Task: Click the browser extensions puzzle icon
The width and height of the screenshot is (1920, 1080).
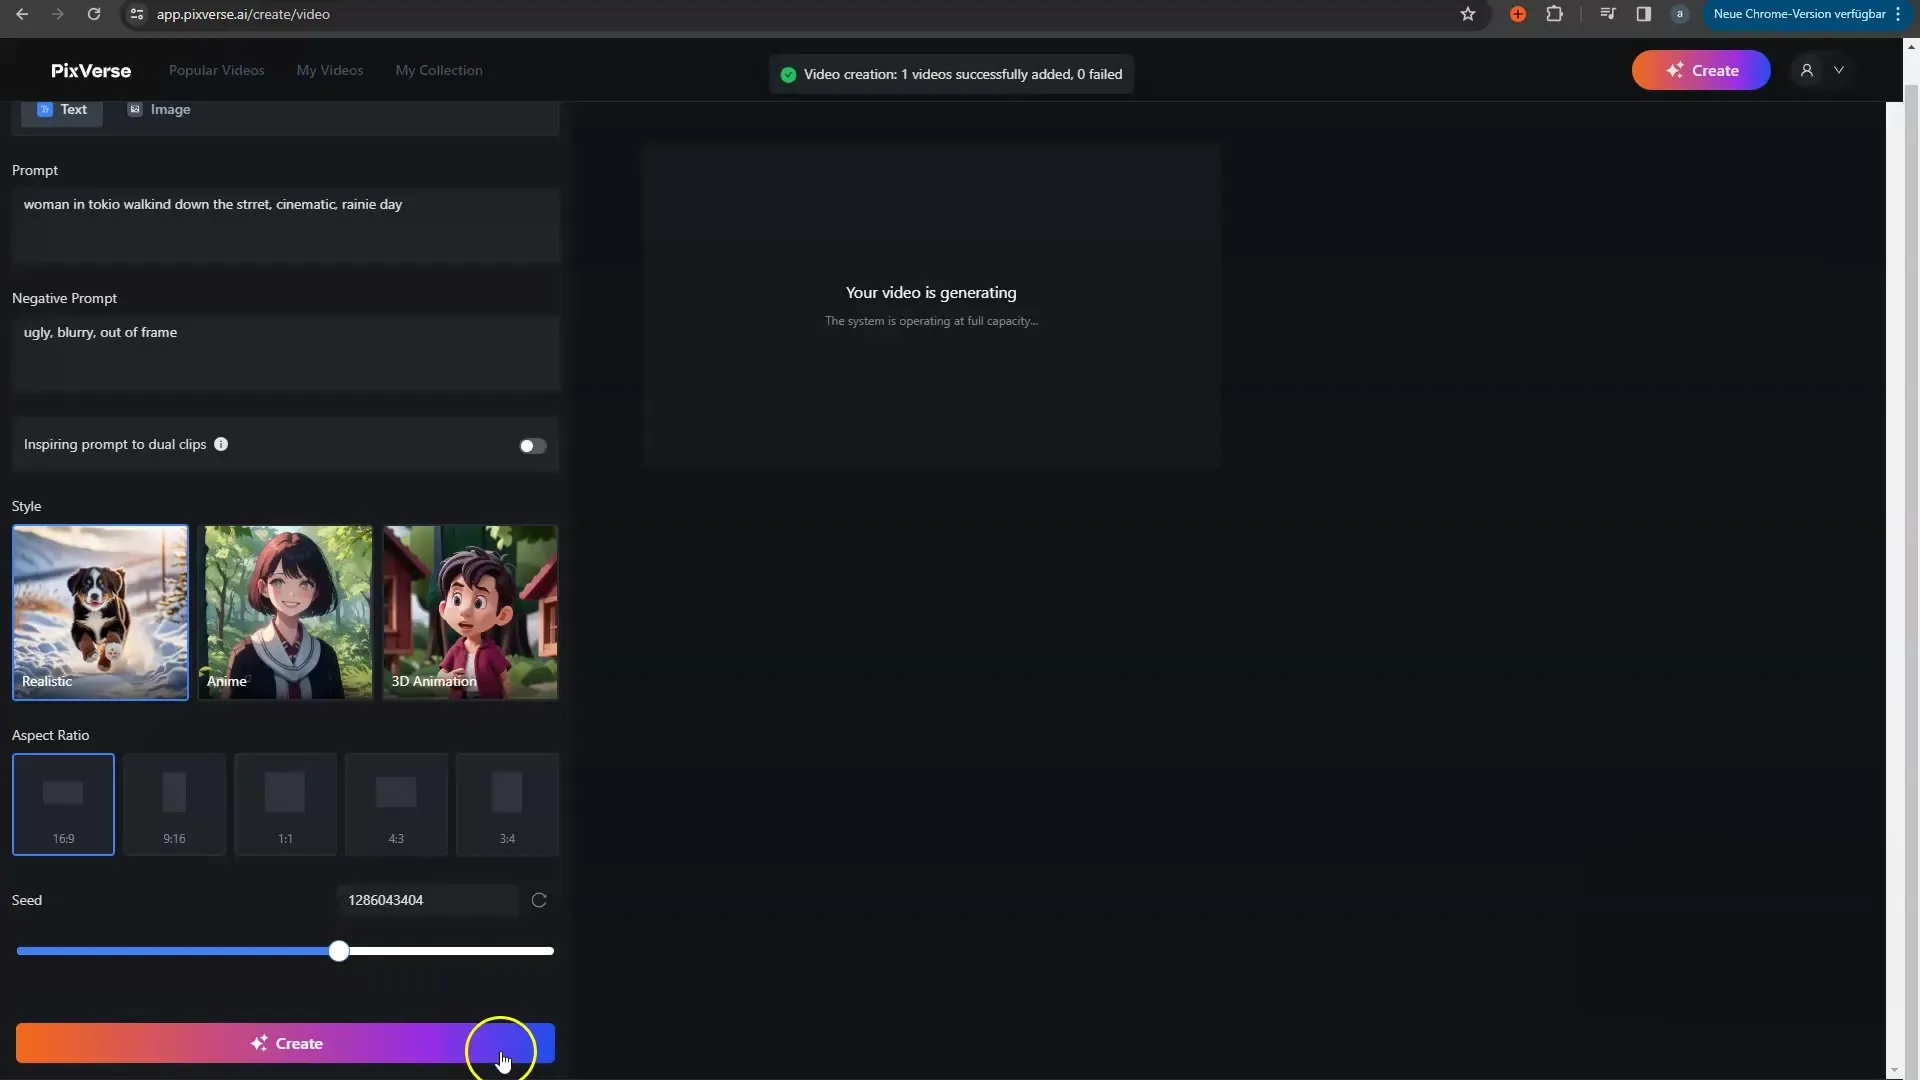Action: coord(1555,13)
